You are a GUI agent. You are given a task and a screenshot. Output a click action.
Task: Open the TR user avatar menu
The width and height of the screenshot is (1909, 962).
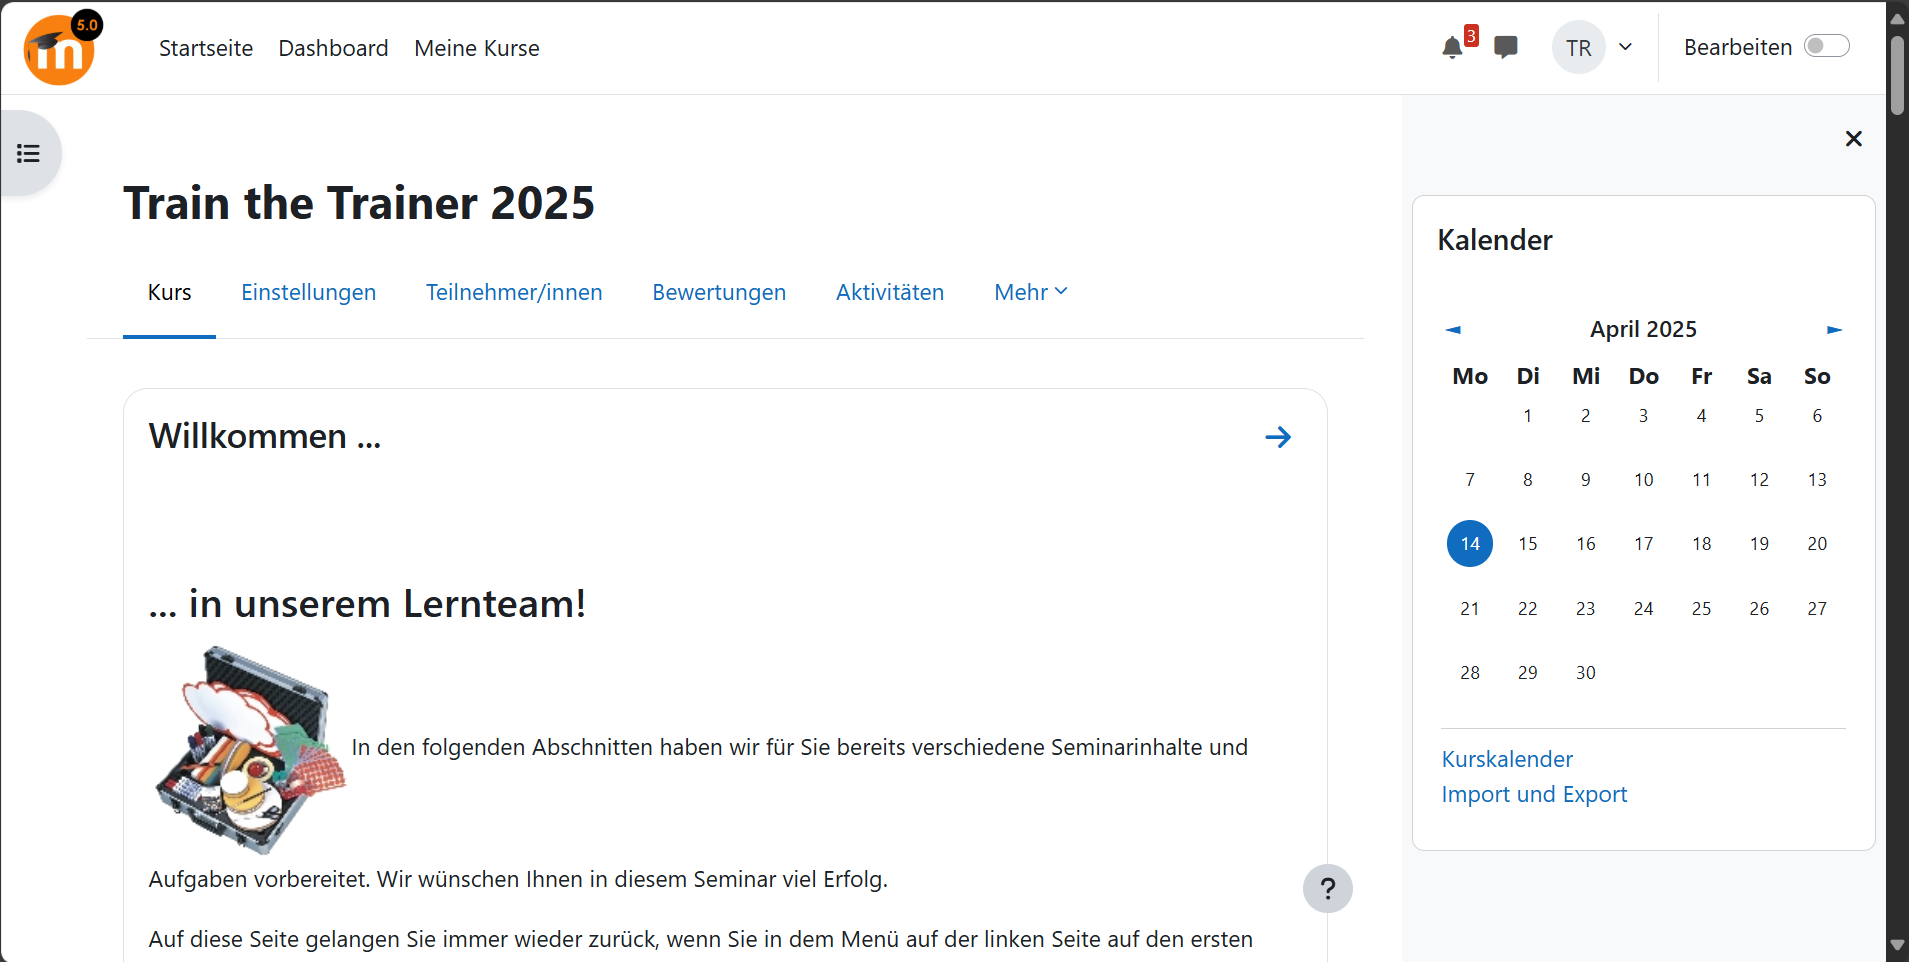click(1578, 47)
